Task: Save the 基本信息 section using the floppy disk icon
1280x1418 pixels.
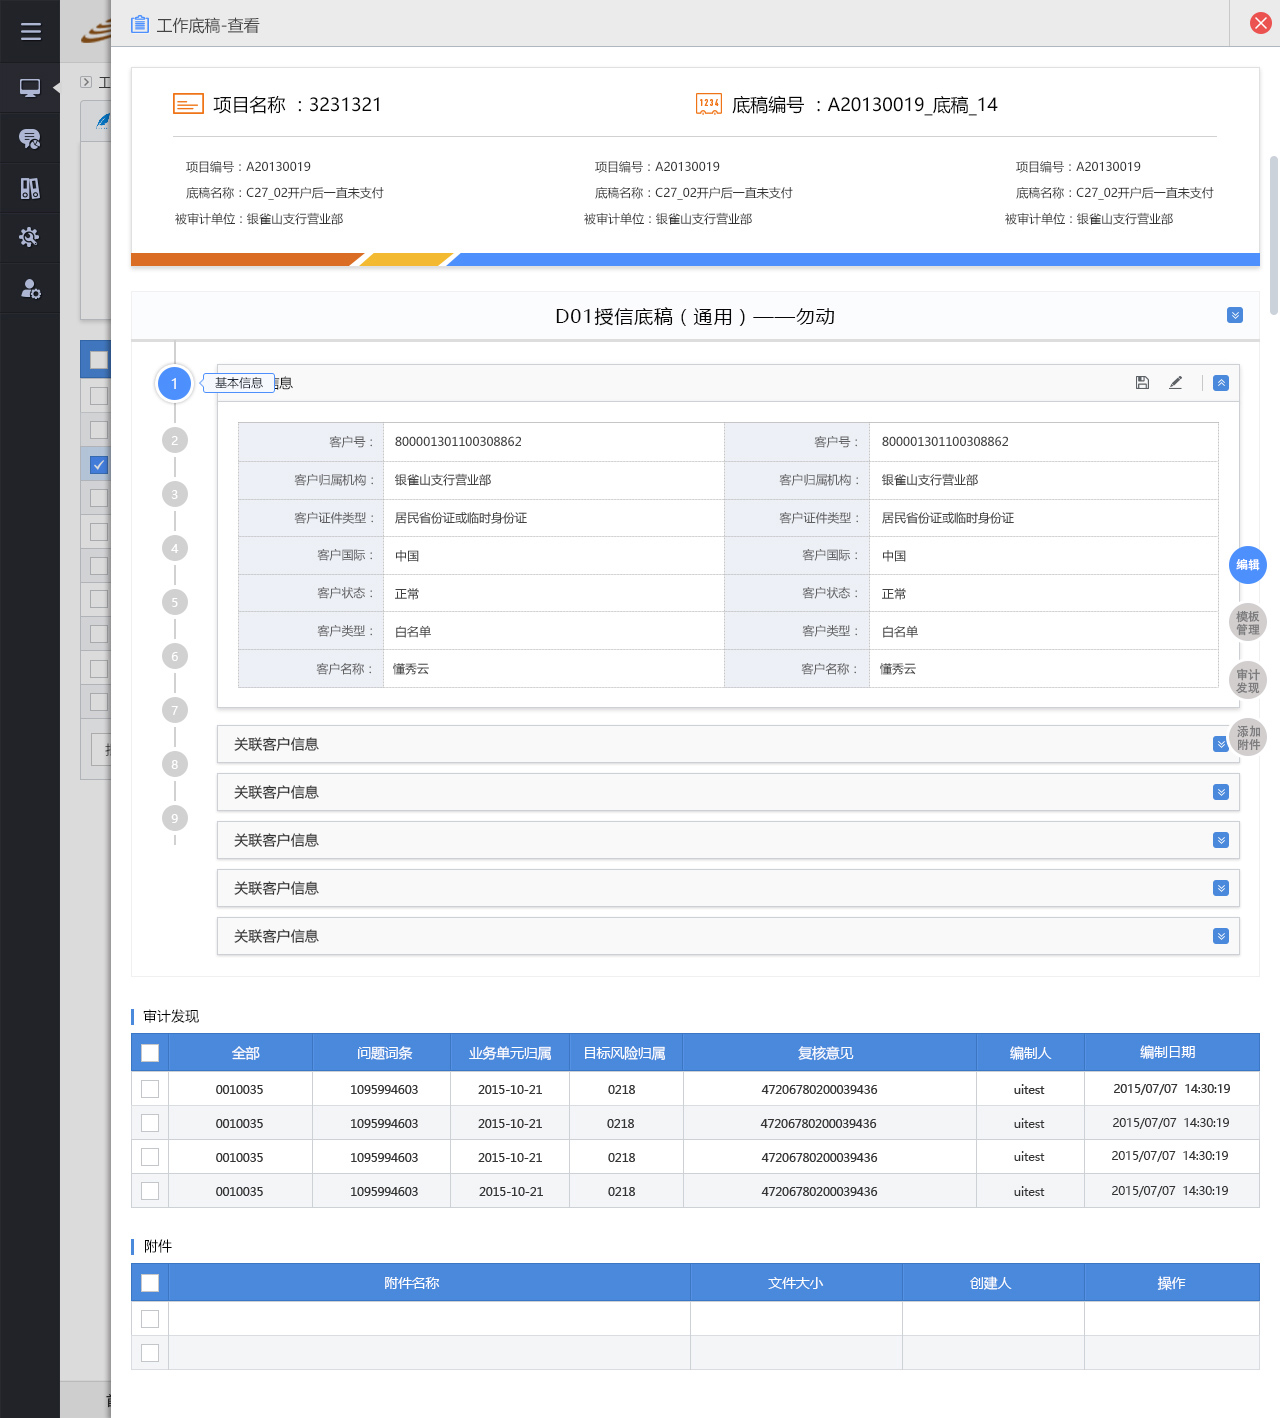Action: (x=1142, y=382)
